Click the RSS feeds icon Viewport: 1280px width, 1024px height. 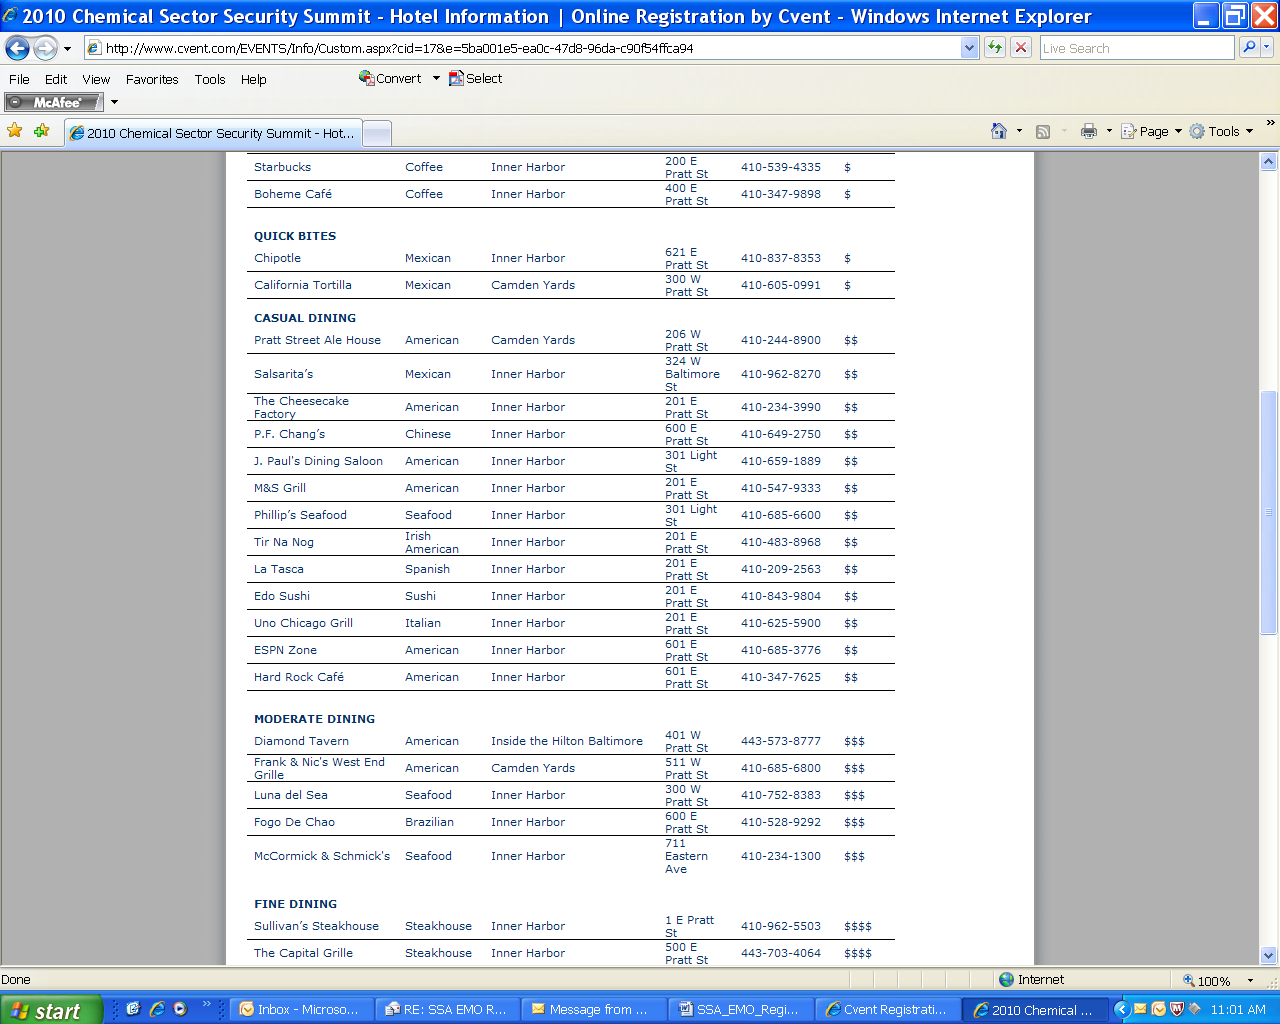pos(1043,131)
